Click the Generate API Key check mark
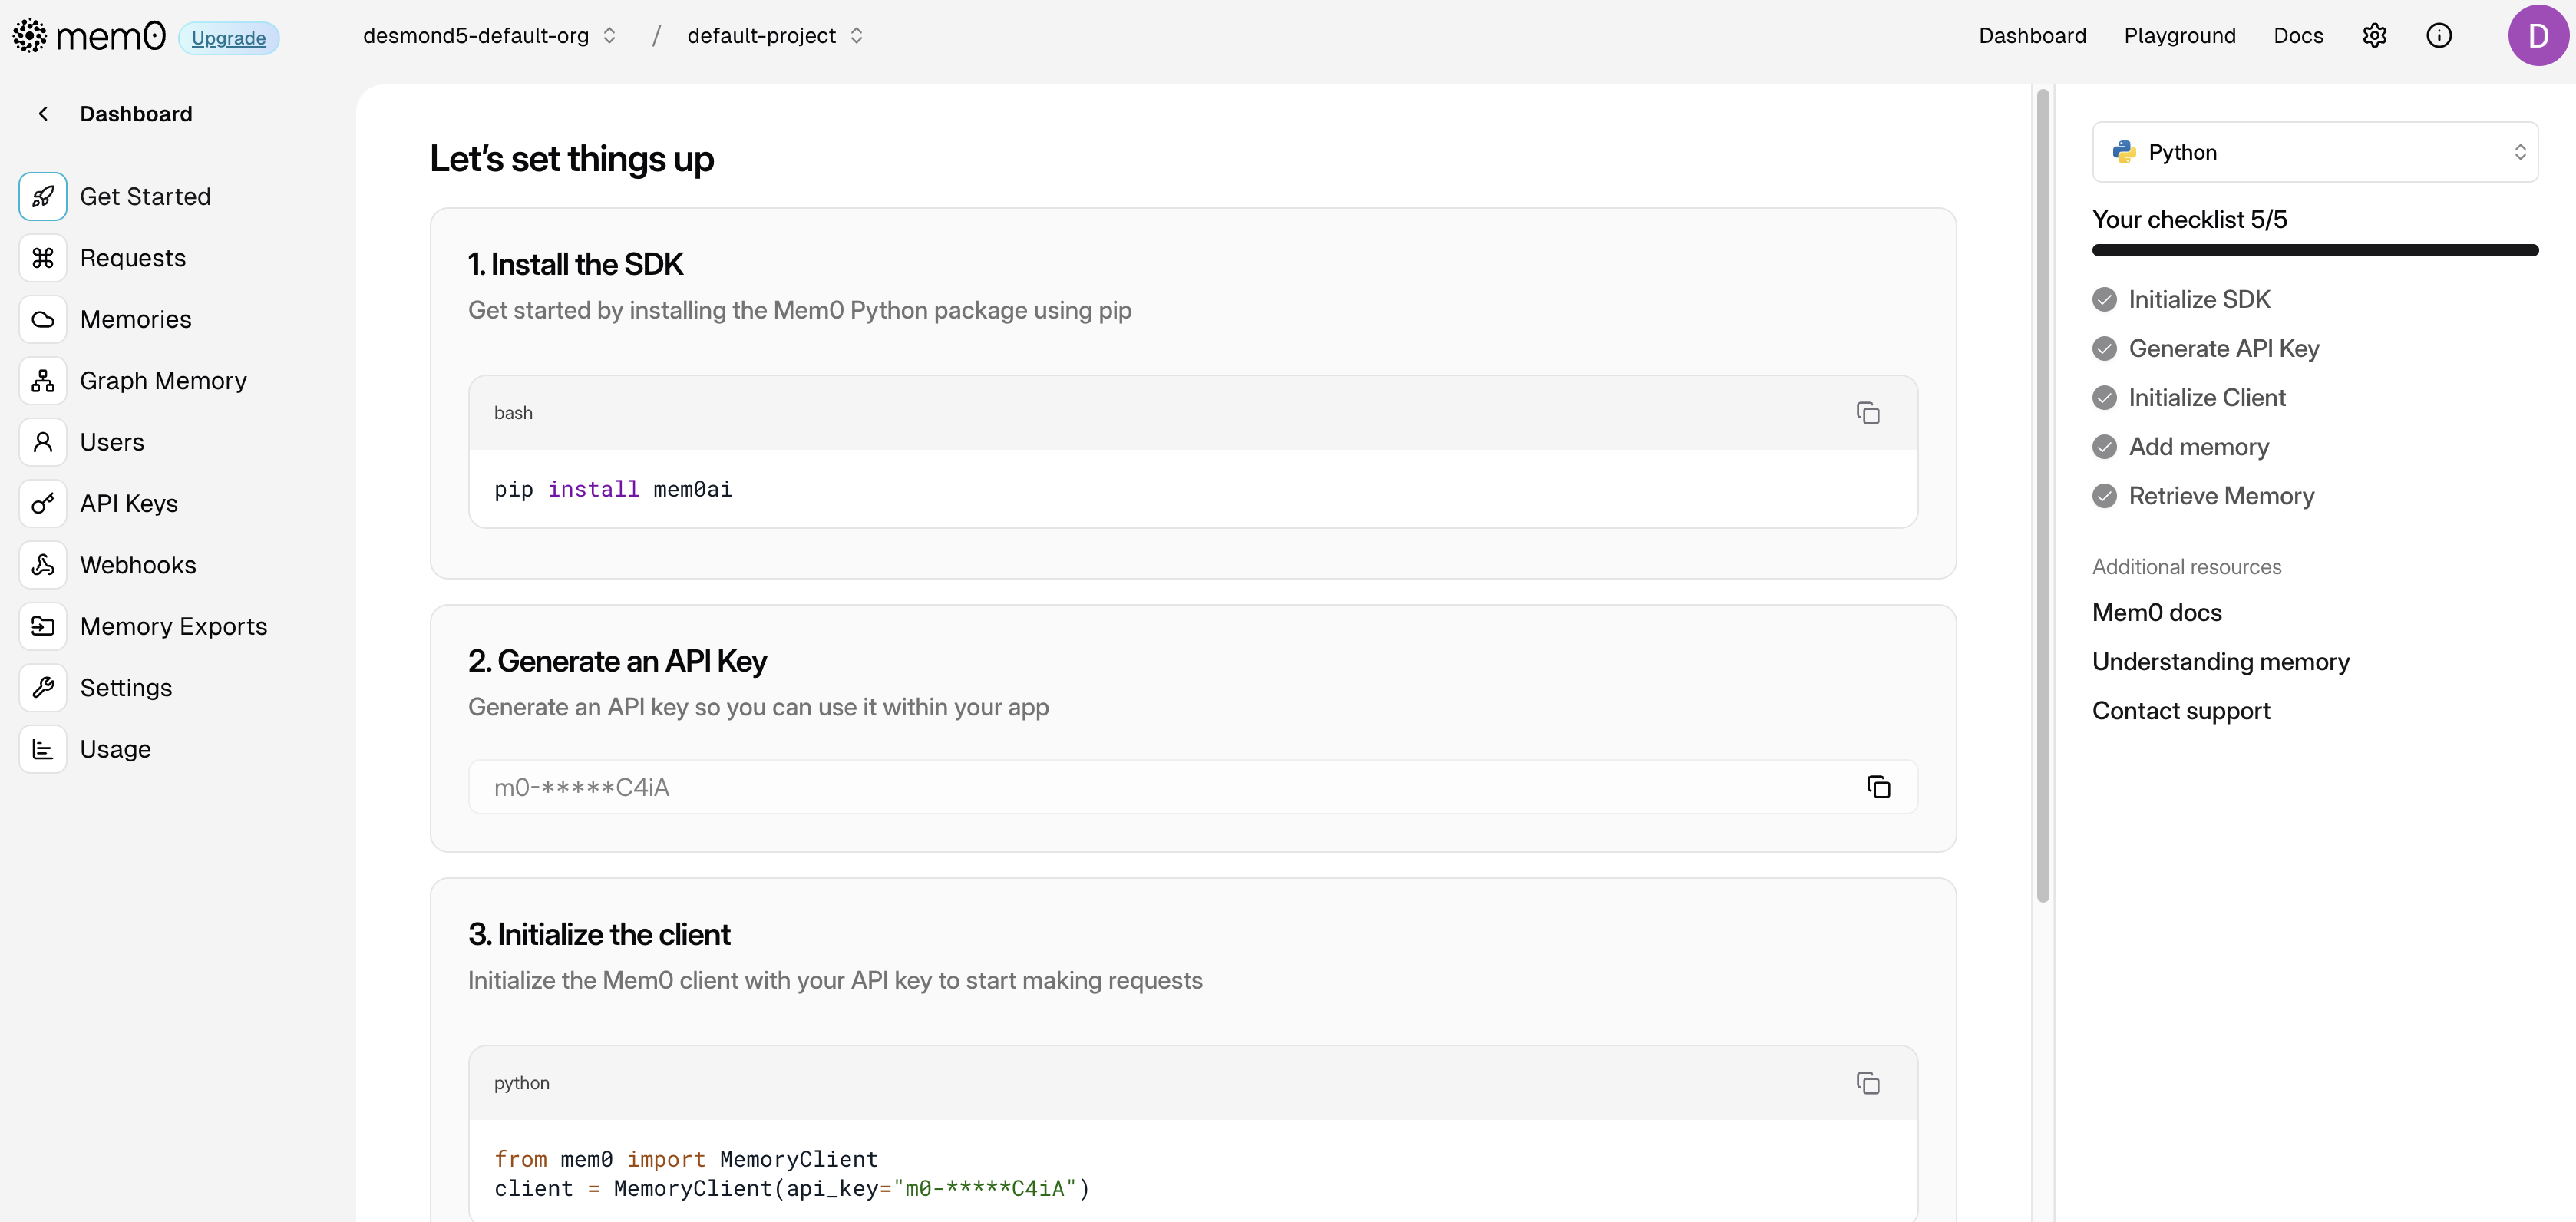This screenshot has width=2576, height=1222. click(2104, 349)
